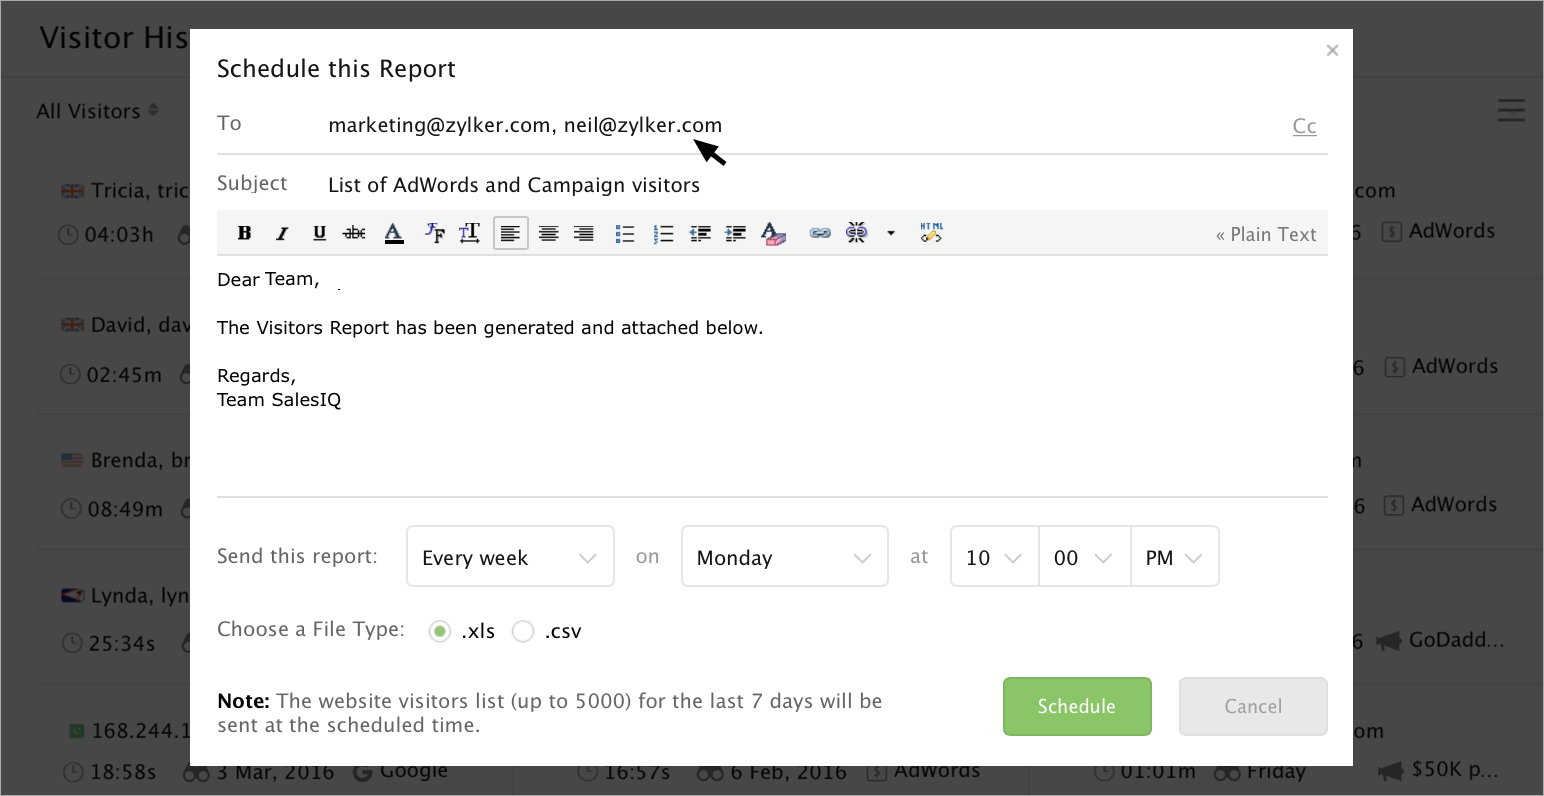Viewport: 1544px width, 796px height.
Task: Apply italic formatting to text
Action: tap(282, 233)
